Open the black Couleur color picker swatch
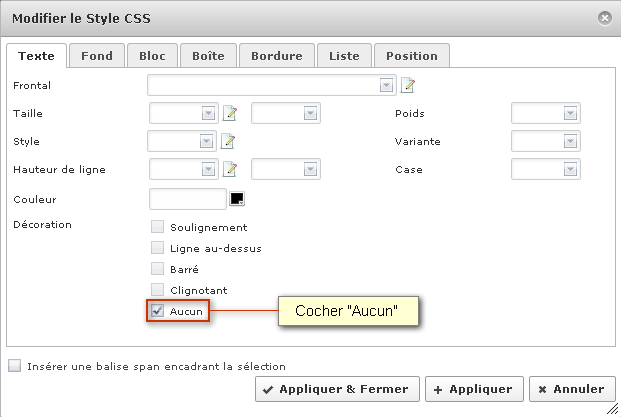 pyautogui.click(x=237, y=199)
